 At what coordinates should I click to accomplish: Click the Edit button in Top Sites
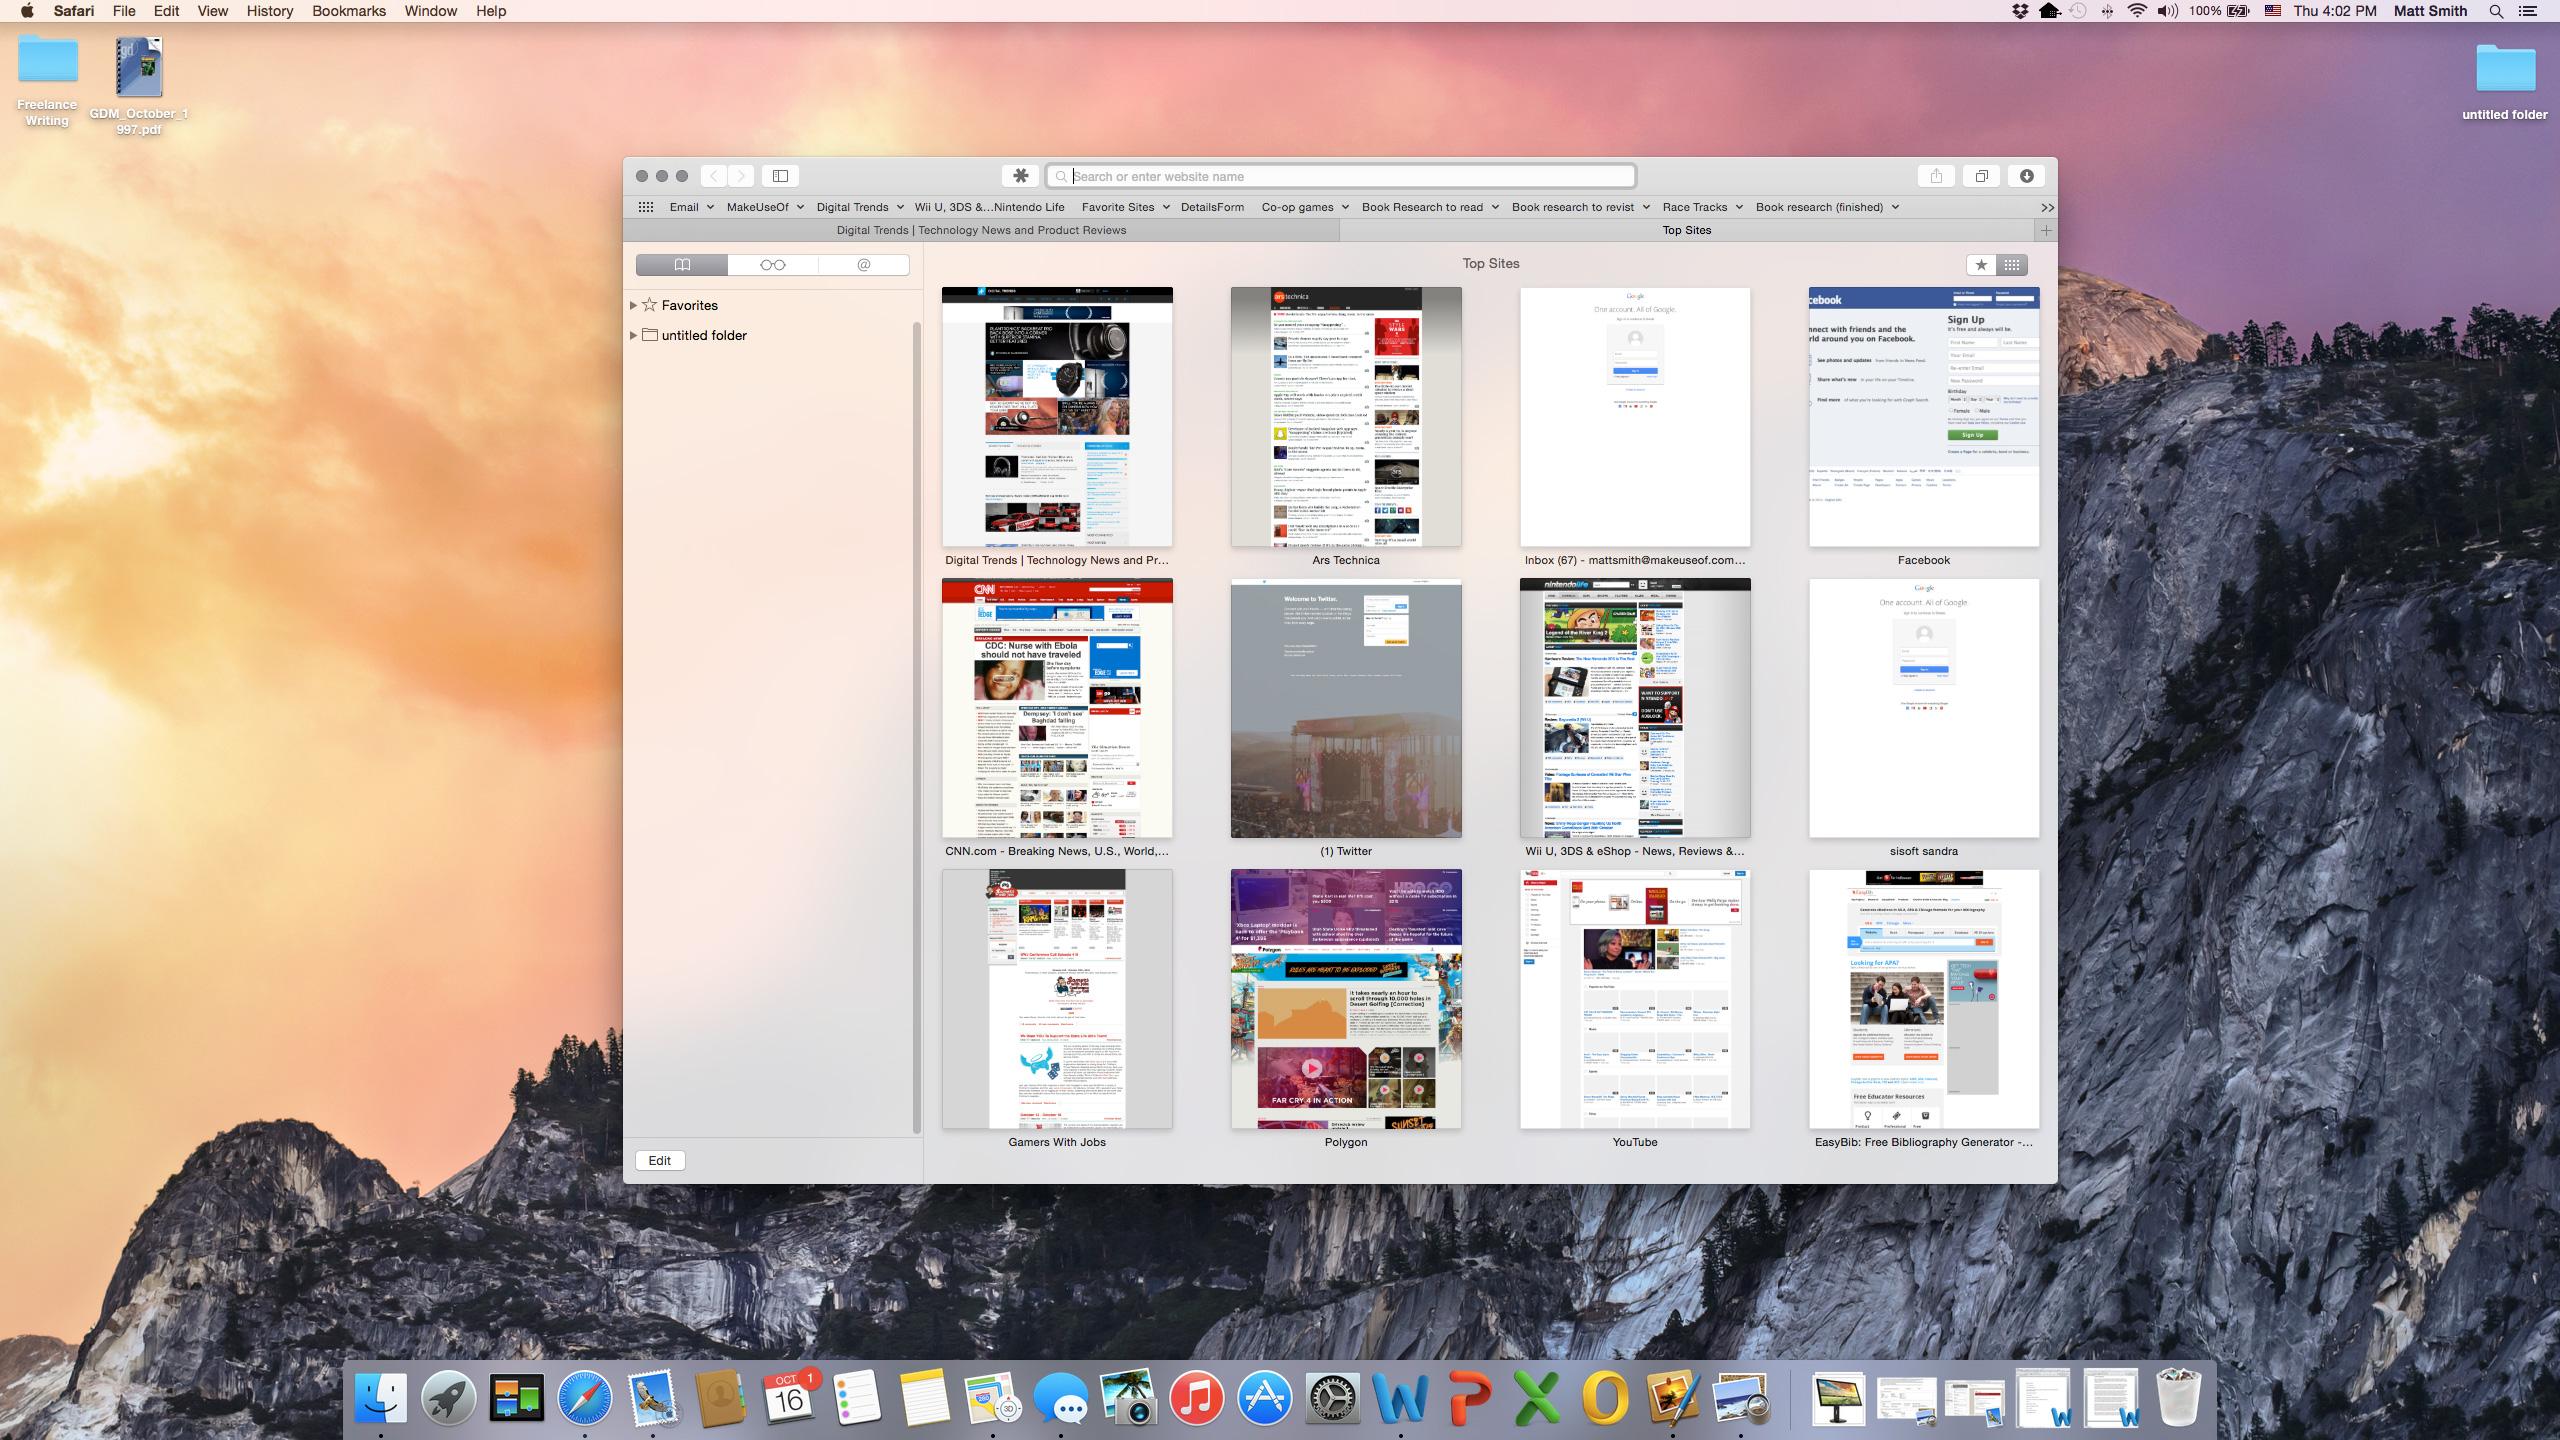click(661, 1159)
